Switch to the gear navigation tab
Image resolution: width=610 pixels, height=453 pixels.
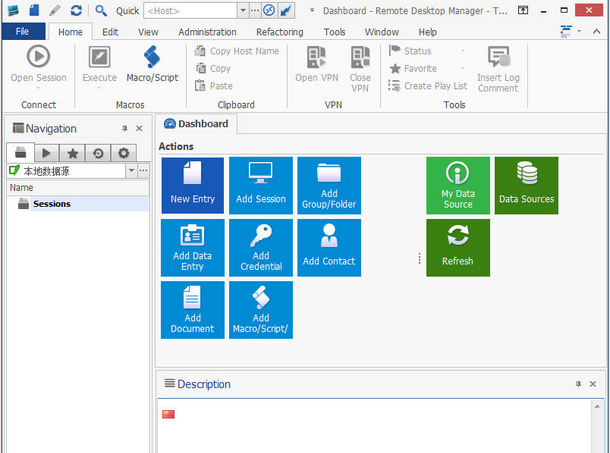[x=123, y=153]
